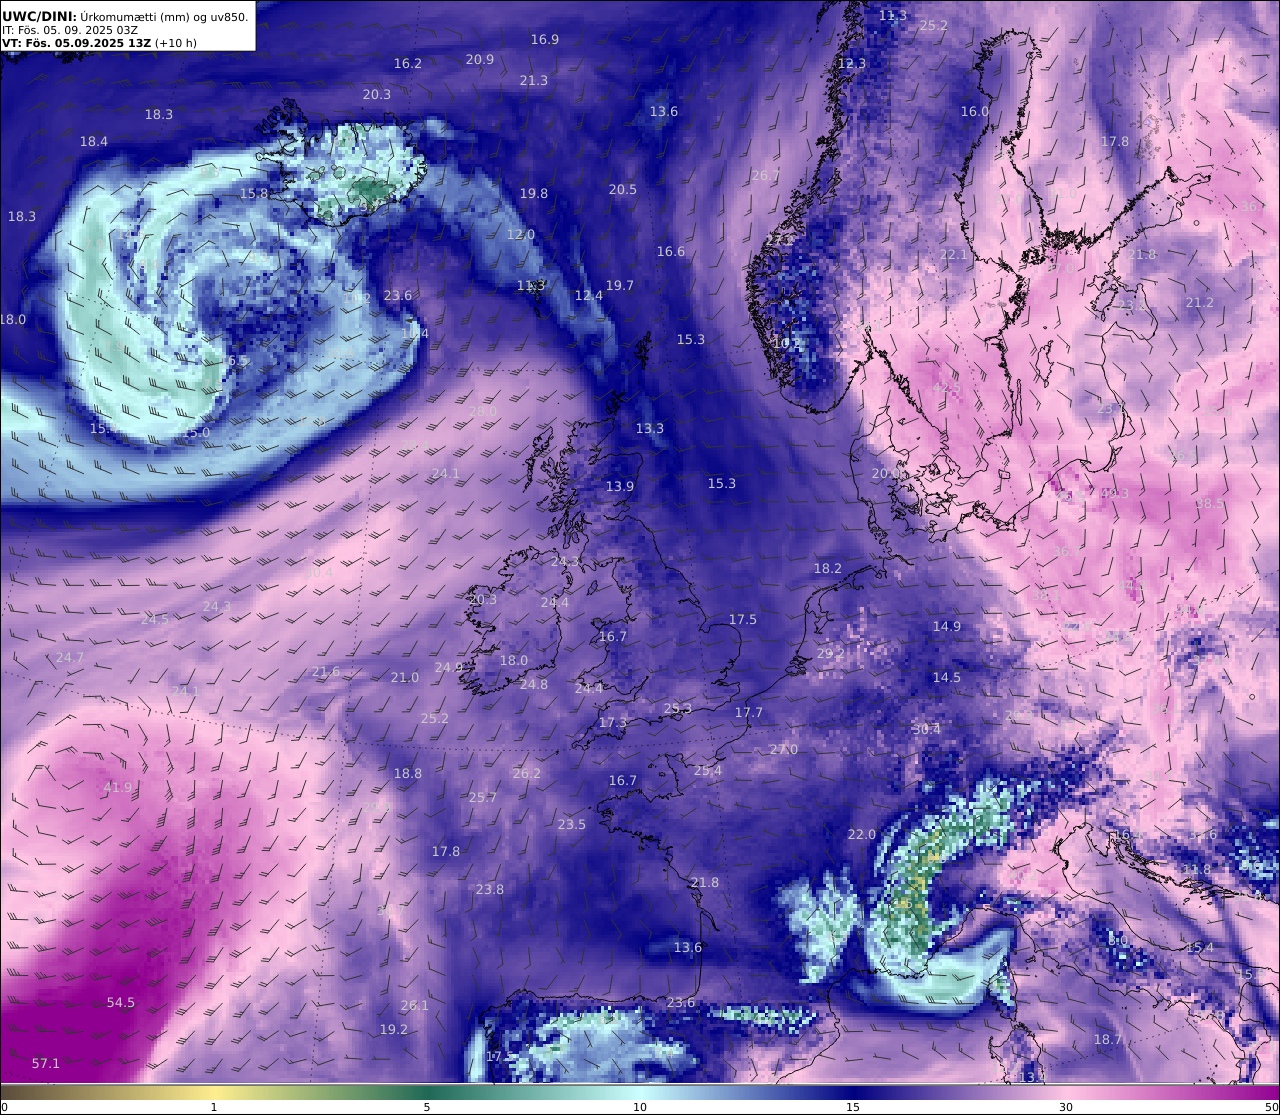1280x1115 pixels.
Task: Click the map value 18.4
Action: (94, 142)
